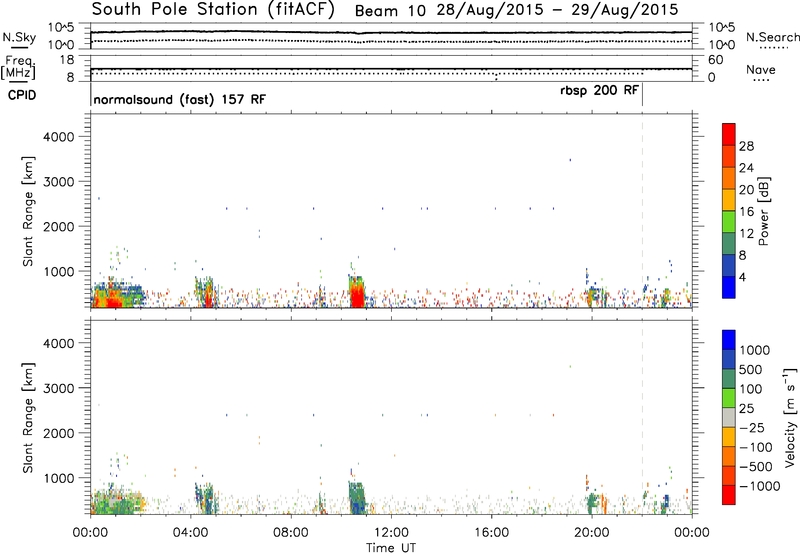Pick the red top segment of power color bar
Image resolution: width=800 pixels, height=554 pixels.
[729, 134]
